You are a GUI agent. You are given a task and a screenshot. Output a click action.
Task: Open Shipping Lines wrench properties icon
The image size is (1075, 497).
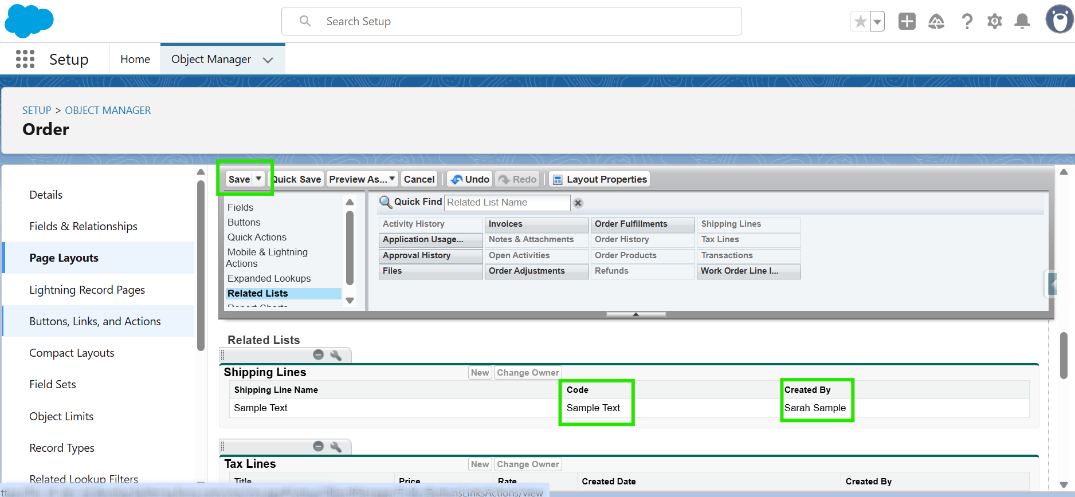pyautogui.click(x=336, y=355)
